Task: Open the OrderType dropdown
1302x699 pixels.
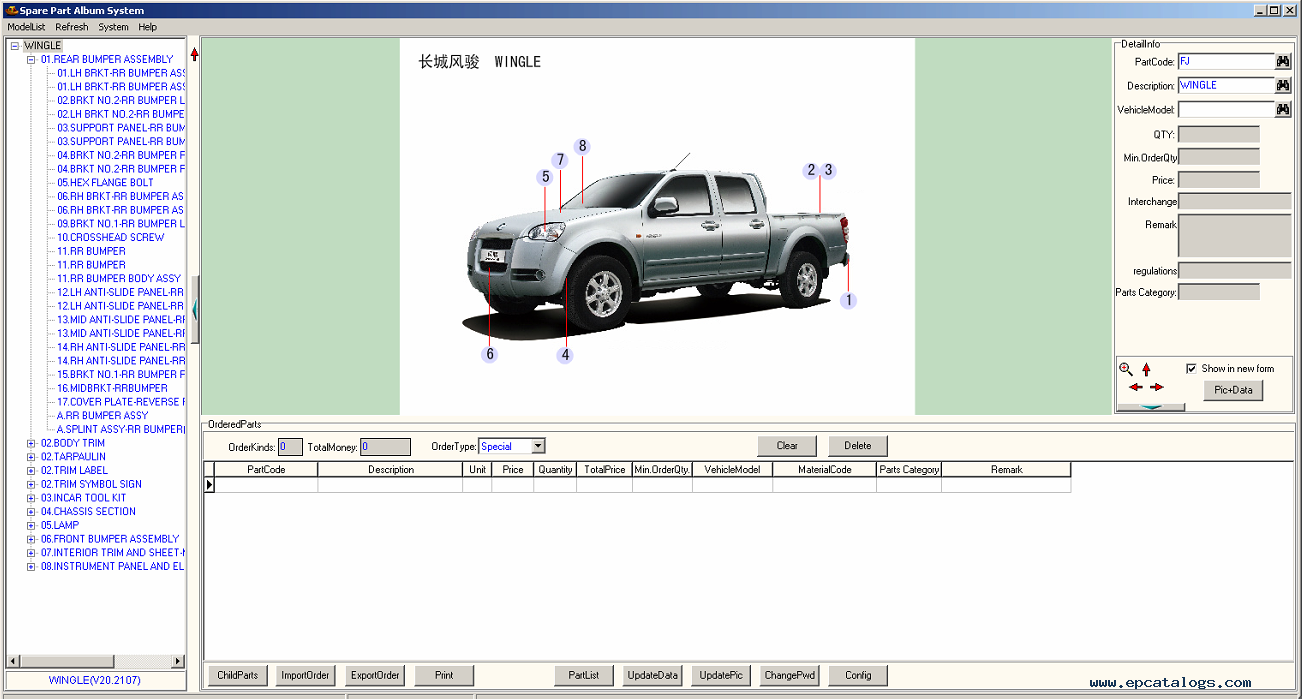Action: click(x=538, y=447)
